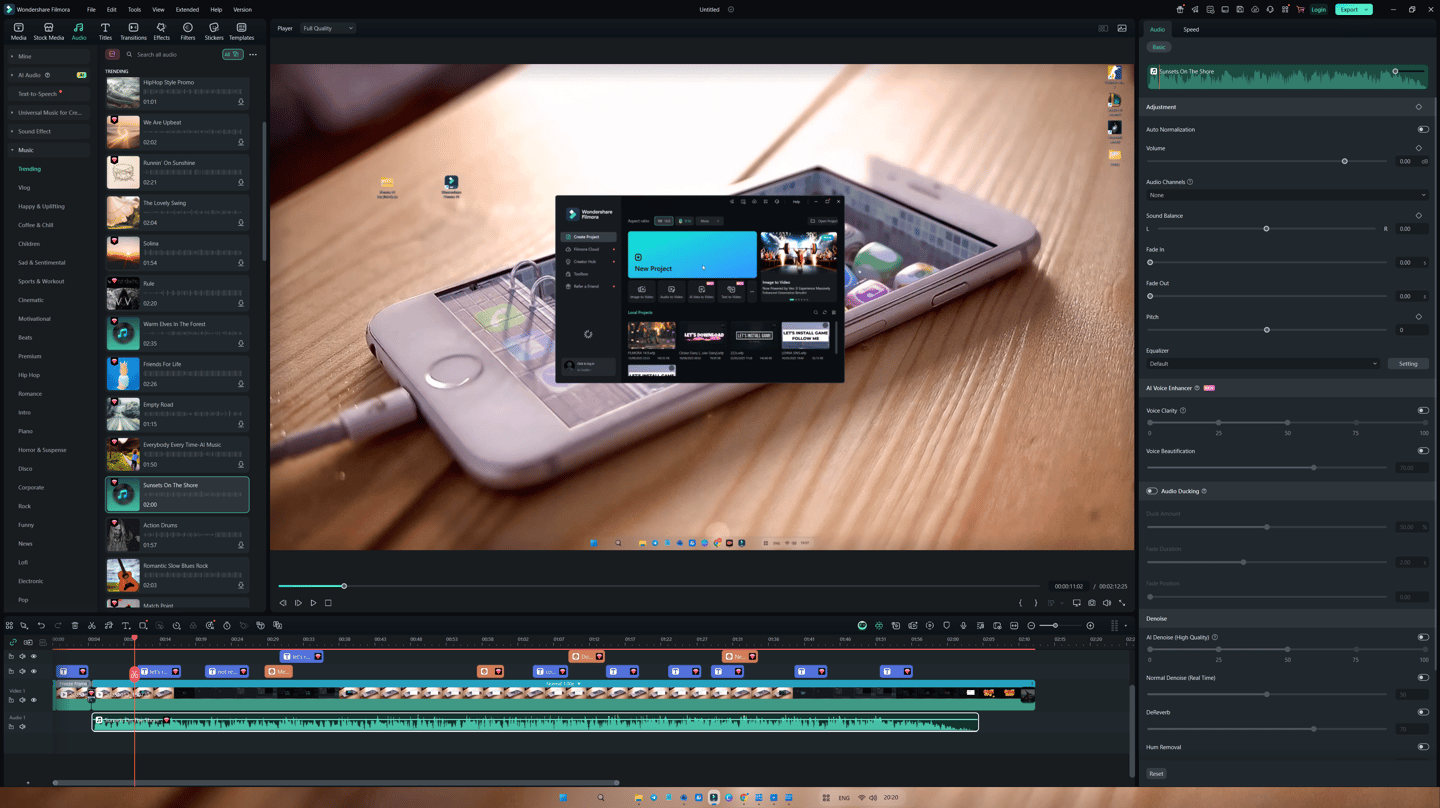Viewport: 1440px width, 808px height.
Task: Delete selected clip with trash icon
Action: click(x=75, y=626)
